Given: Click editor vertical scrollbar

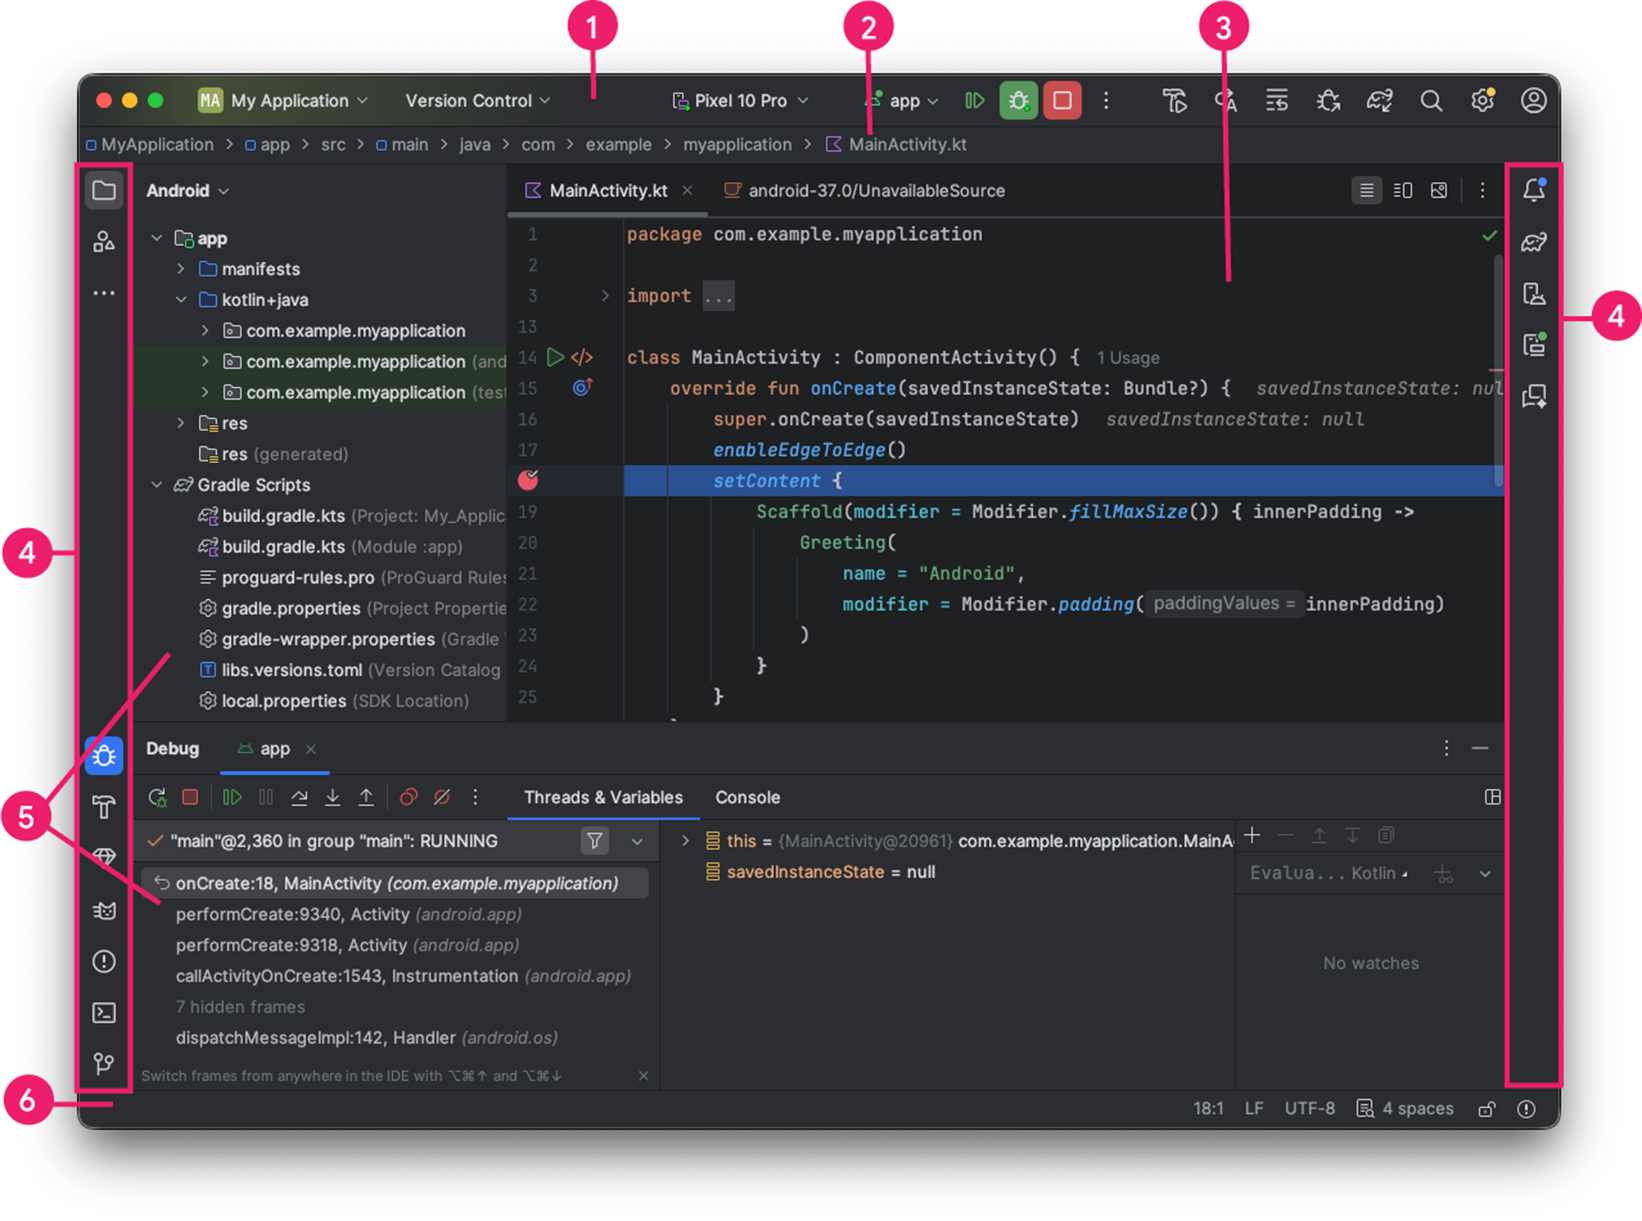Looking at the screenshot, I should coord(1498,370).
